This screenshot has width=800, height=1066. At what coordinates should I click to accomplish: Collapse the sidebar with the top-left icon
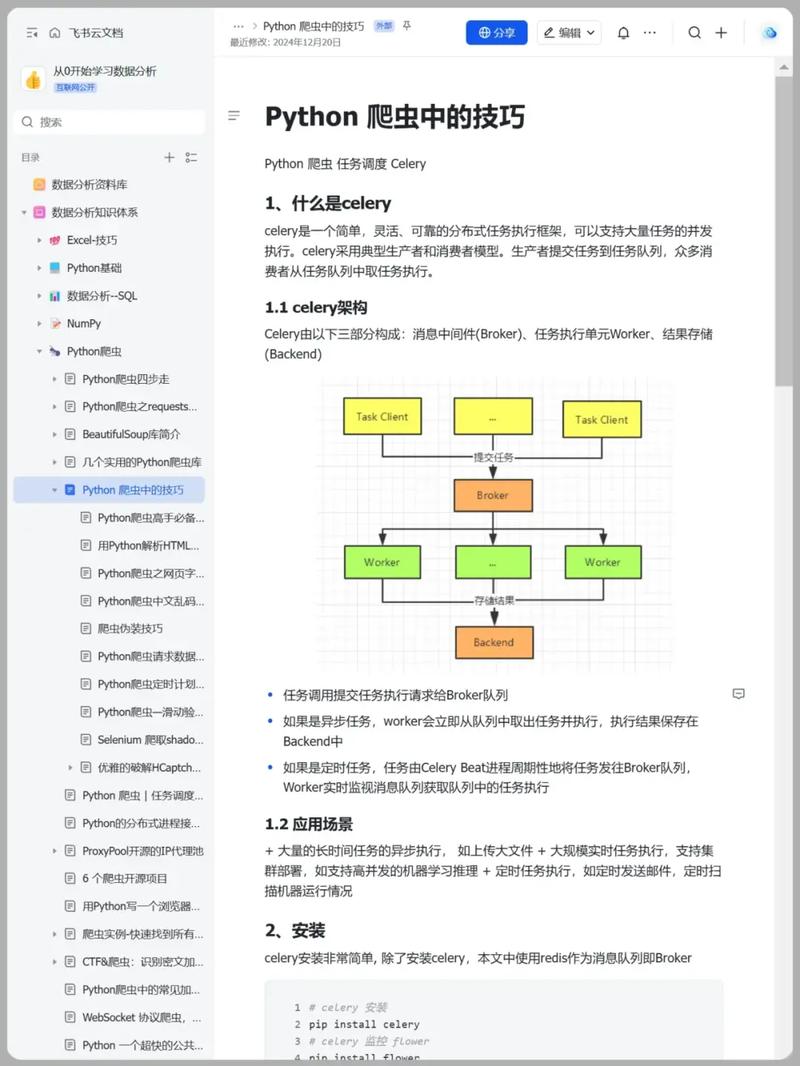click(x=31, y=31)
